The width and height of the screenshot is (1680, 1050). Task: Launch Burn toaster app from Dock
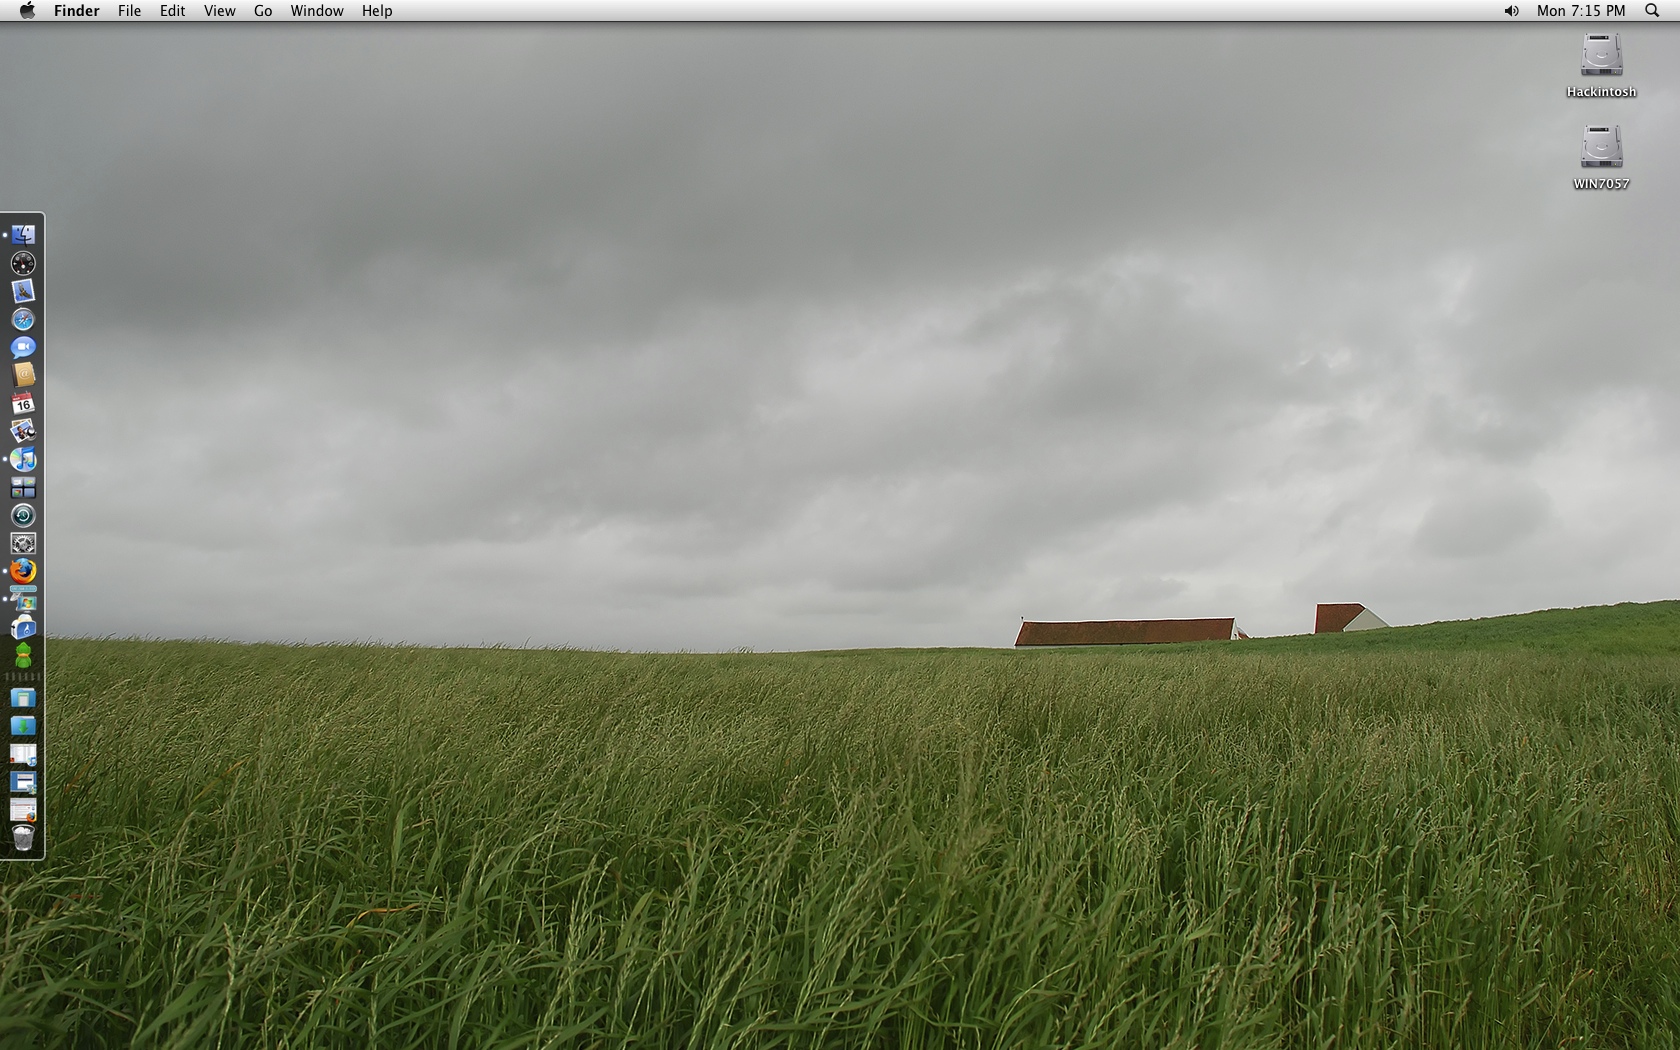click(x=23, y=627)
